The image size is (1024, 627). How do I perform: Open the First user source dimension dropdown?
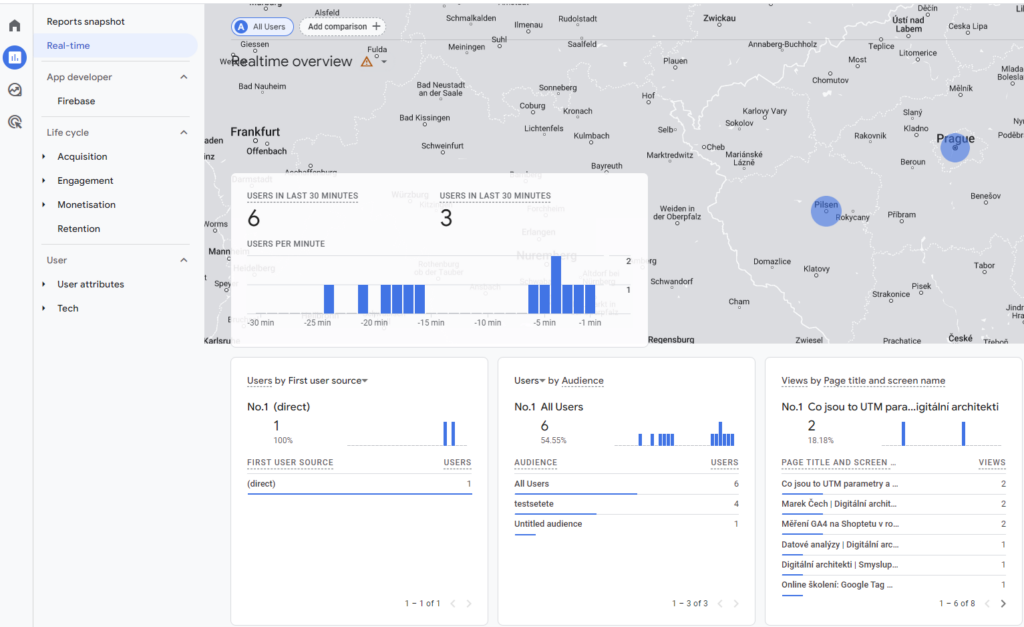(x=365, y=381)
